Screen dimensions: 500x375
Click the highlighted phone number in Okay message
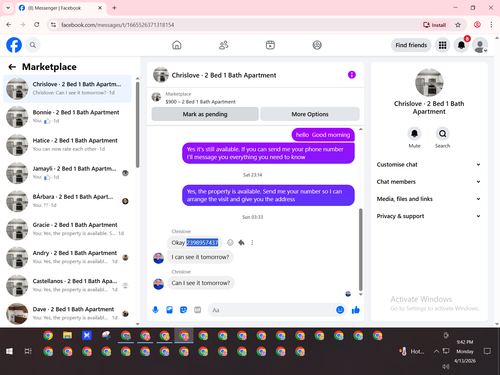(x=202, y=242)
